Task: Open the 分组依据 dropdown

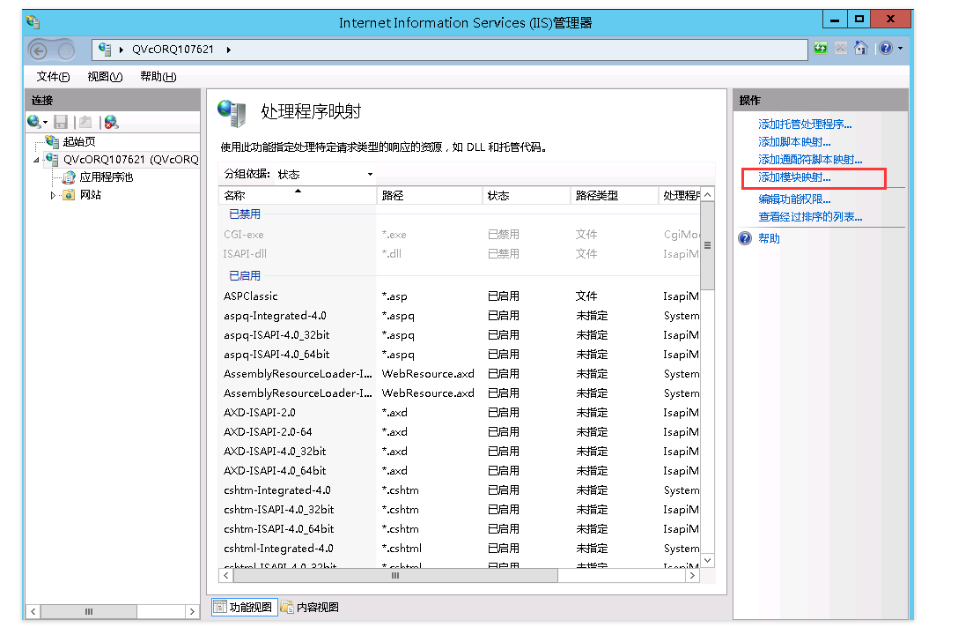Action: (x=324, y=174)
